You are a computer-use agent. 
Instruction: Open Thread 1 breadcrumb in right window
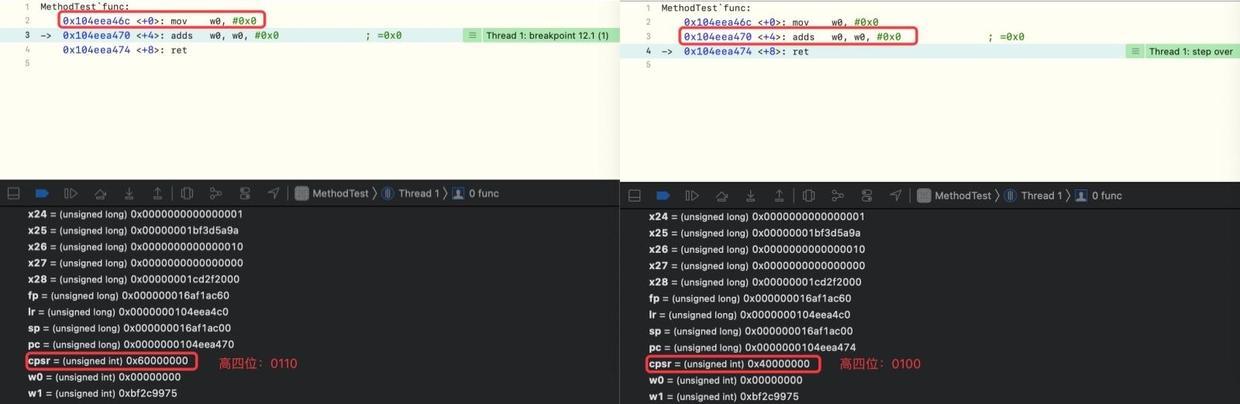(x=1033, y=196)
